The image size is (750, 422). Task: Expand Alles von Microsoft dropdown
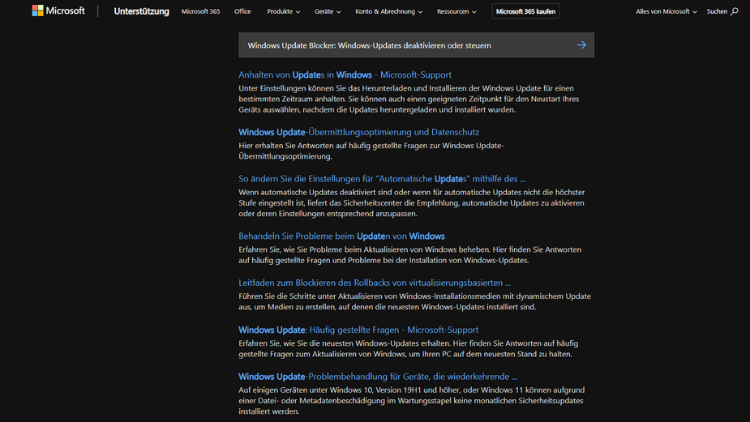coord(666,11)
